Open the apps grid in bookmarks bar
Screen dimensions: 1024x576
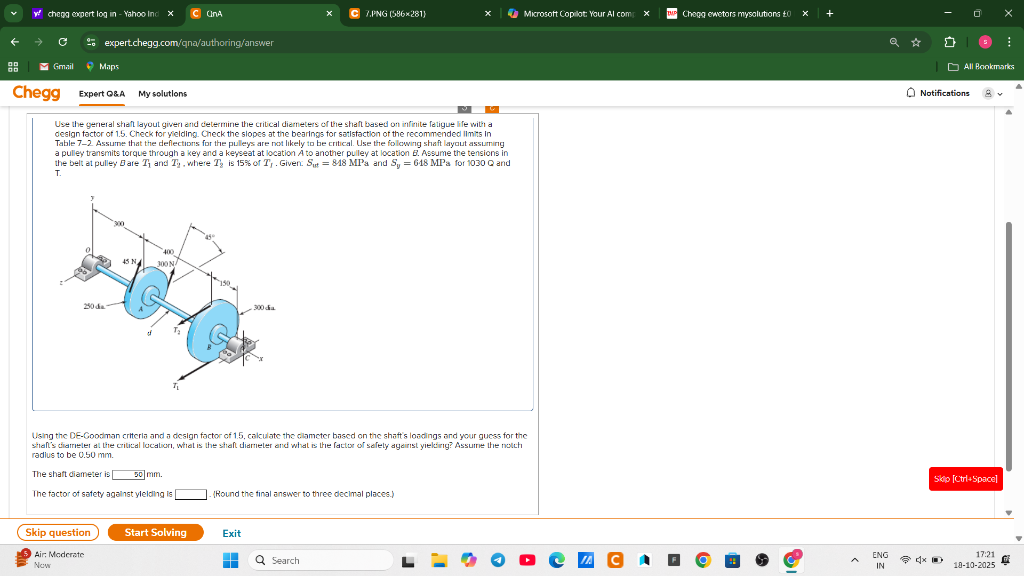(x=13, y=67)
